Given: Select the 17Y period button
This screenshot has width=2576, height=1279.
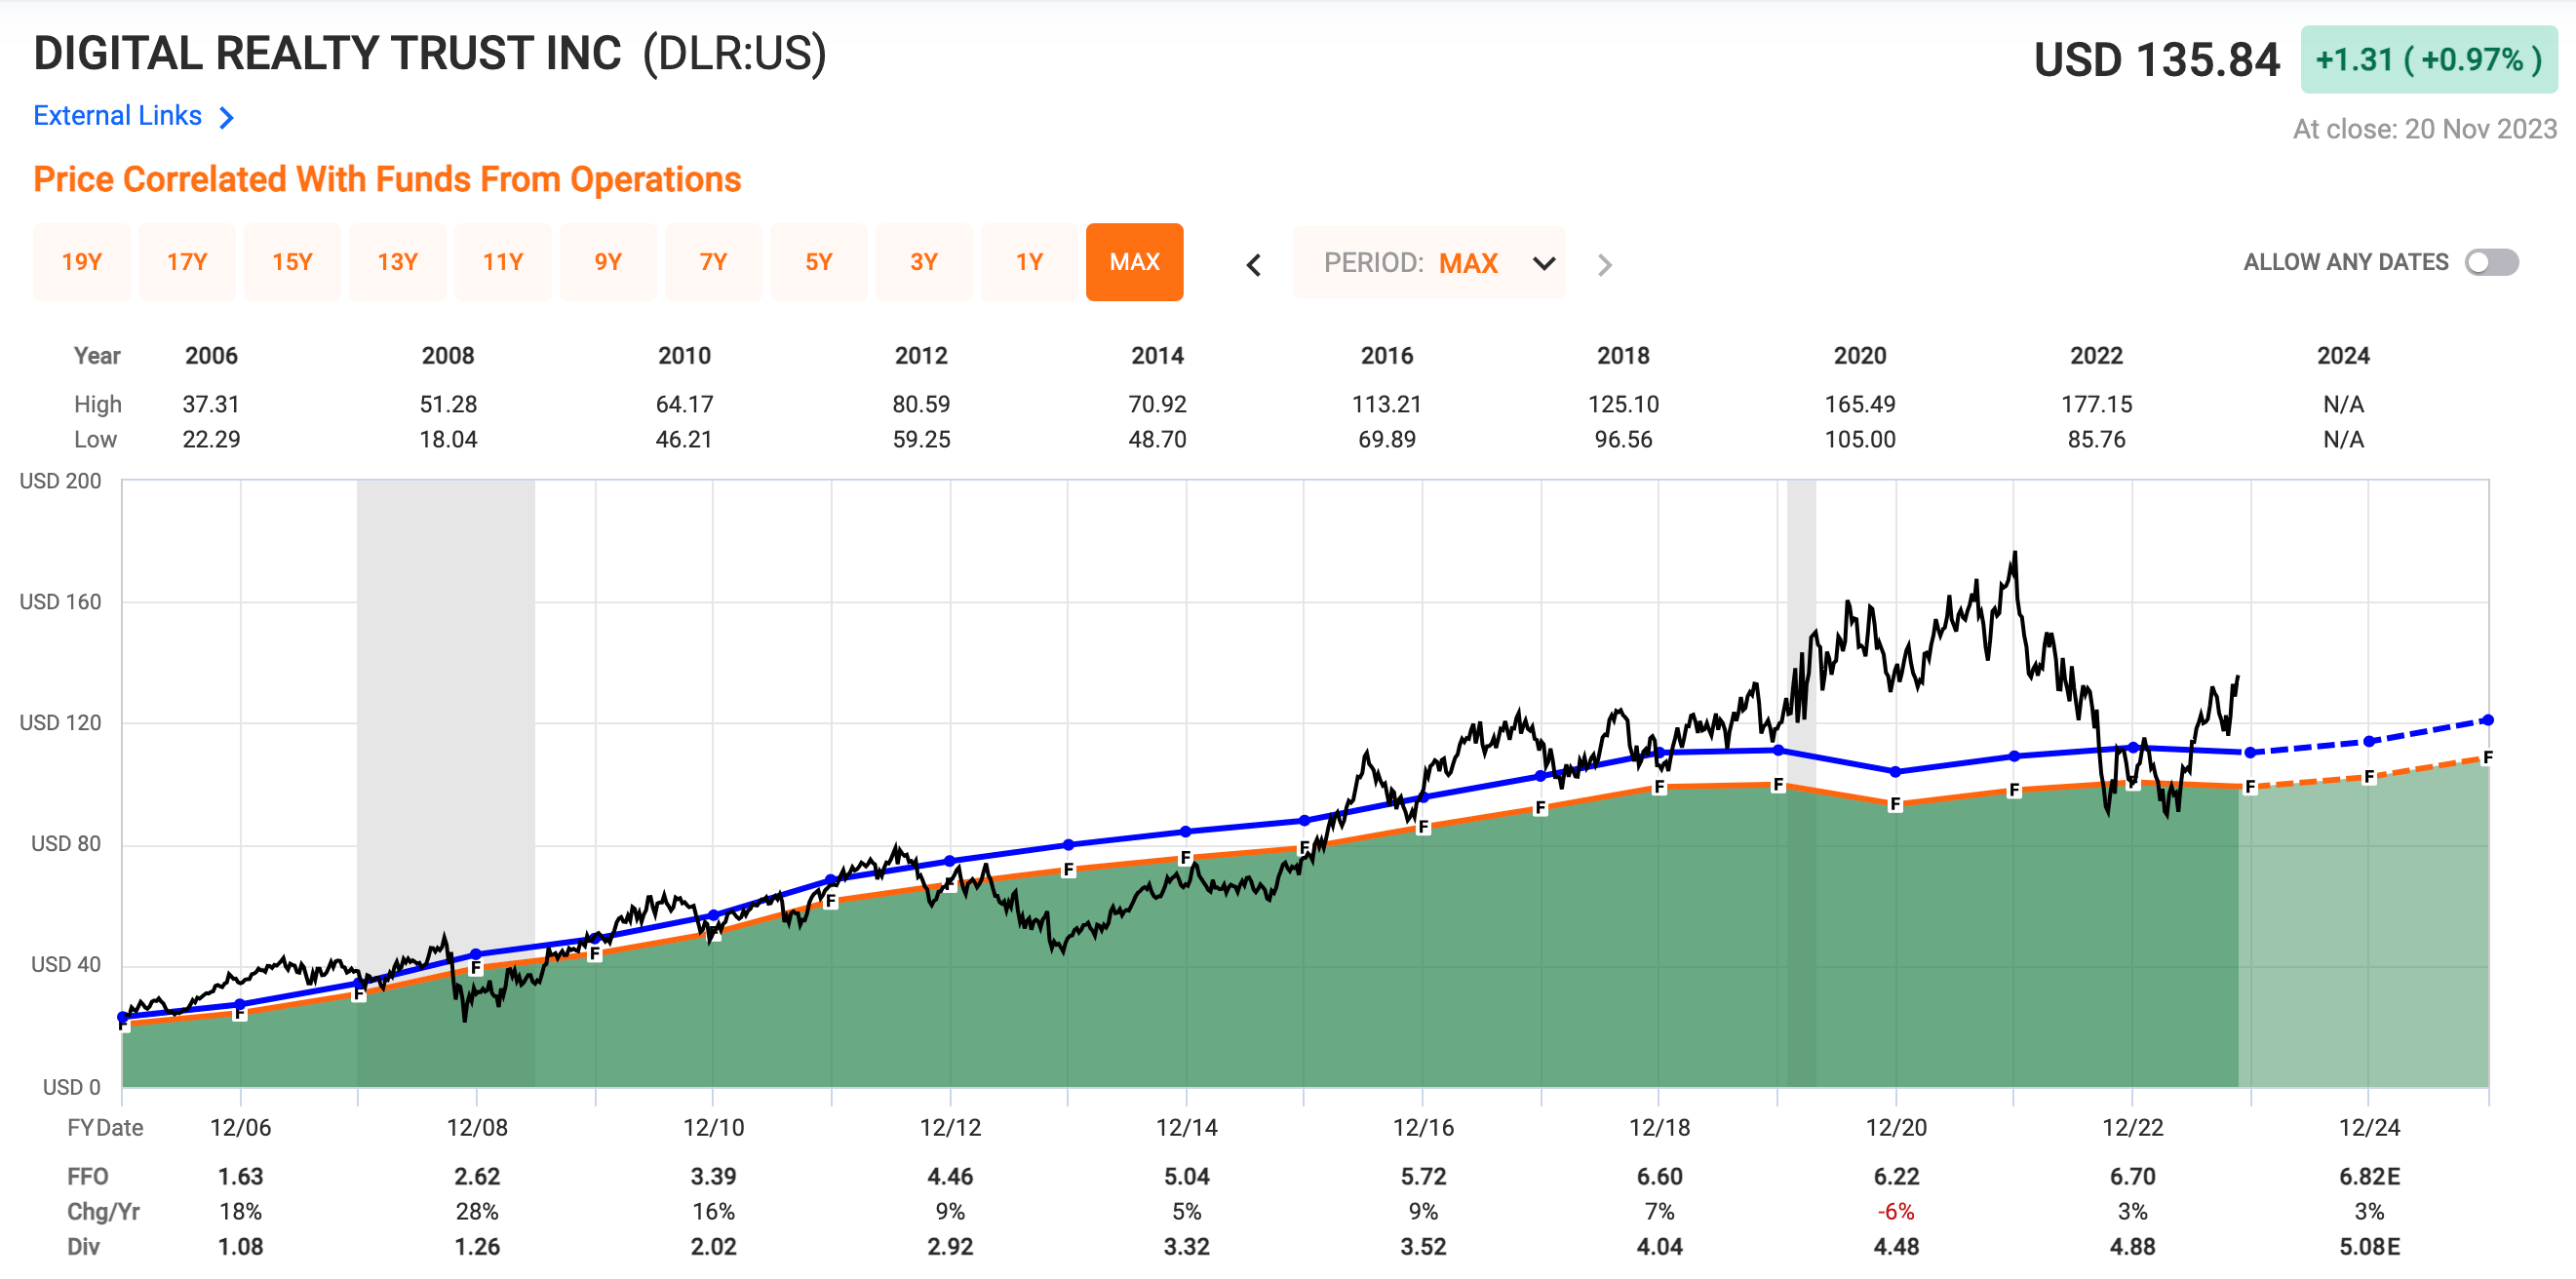Looking at the screenshot, I should coord(187,262).
